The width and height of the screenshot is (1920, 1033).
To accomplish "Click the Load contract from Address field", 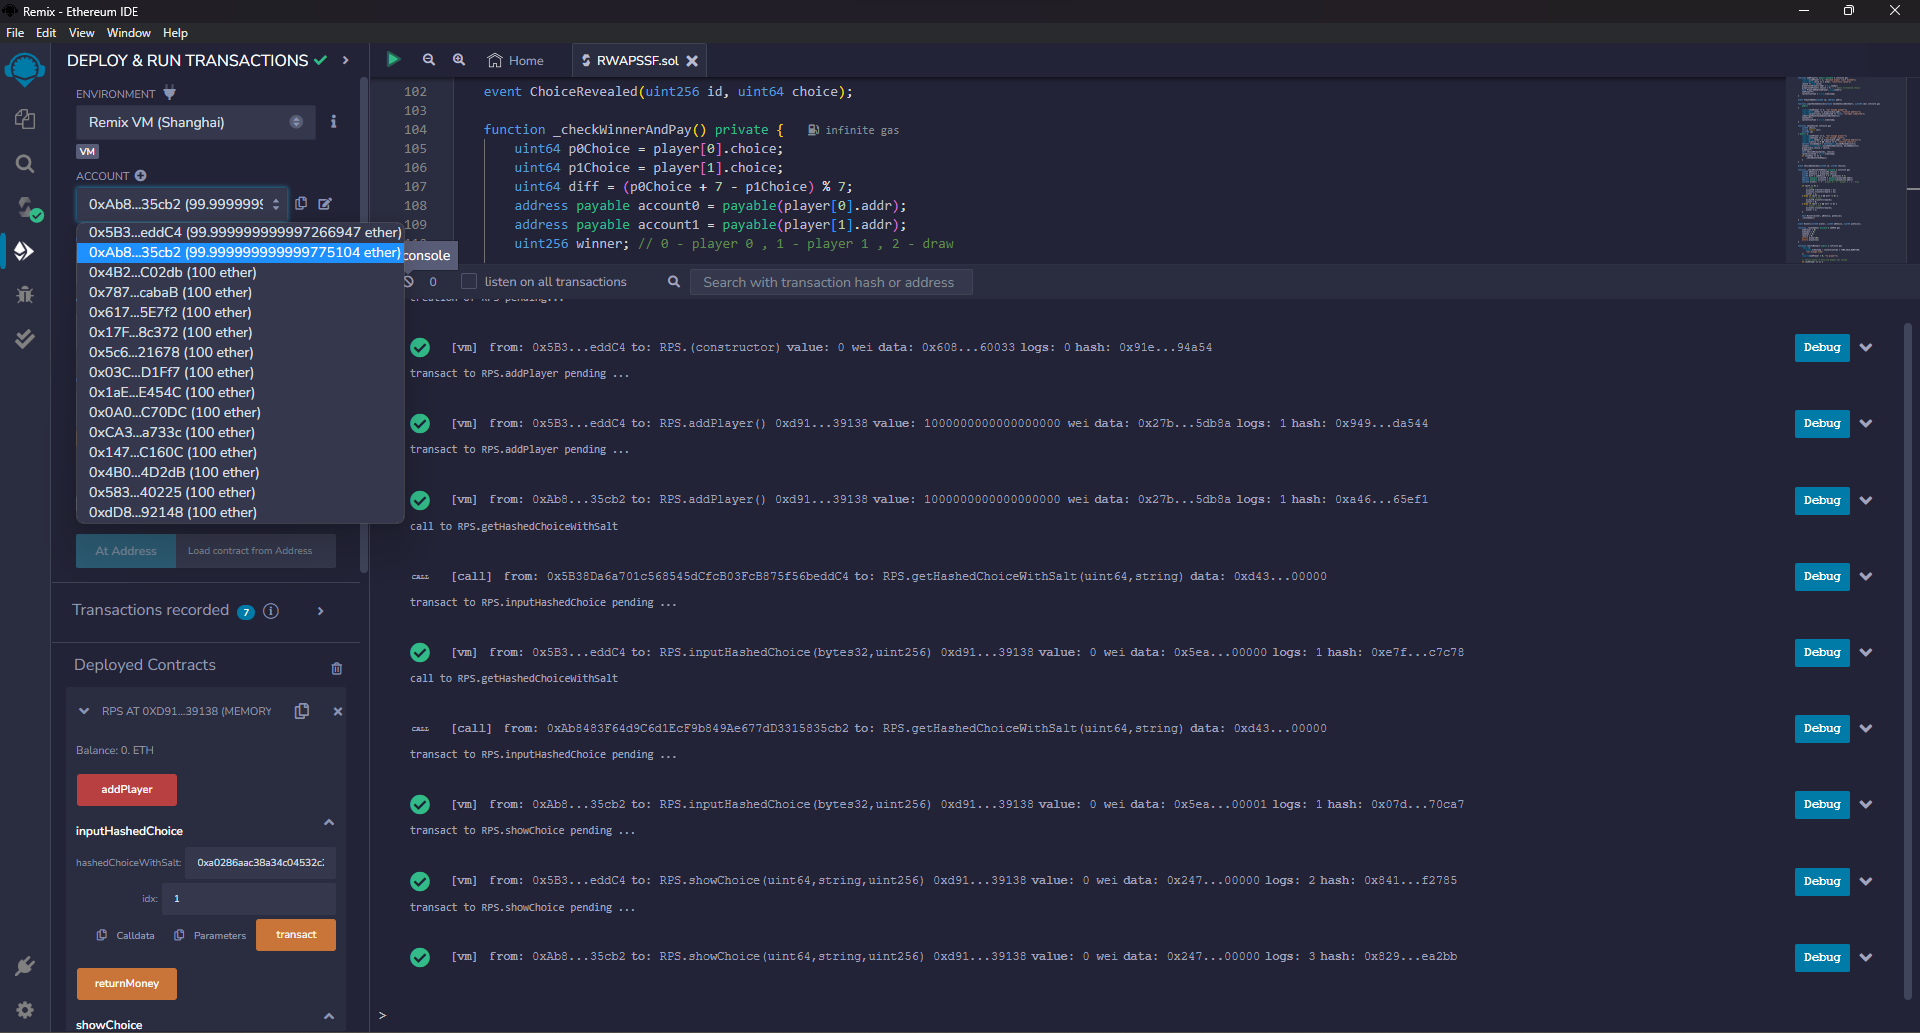I will pos(256,551).
